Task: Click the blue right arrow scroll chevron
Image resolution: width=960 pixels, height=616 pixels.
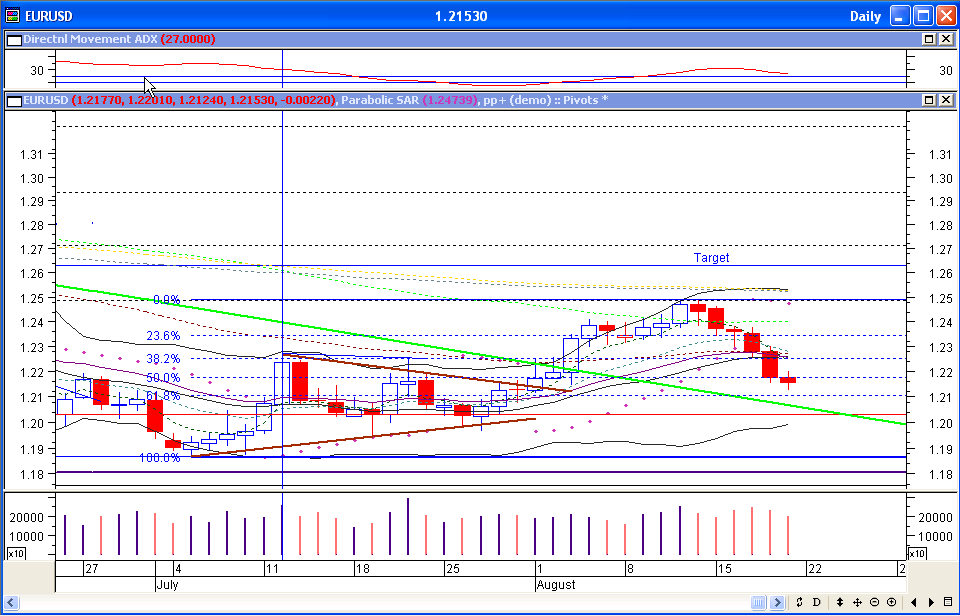Action: pyautogui.click(x=778, y=603)
